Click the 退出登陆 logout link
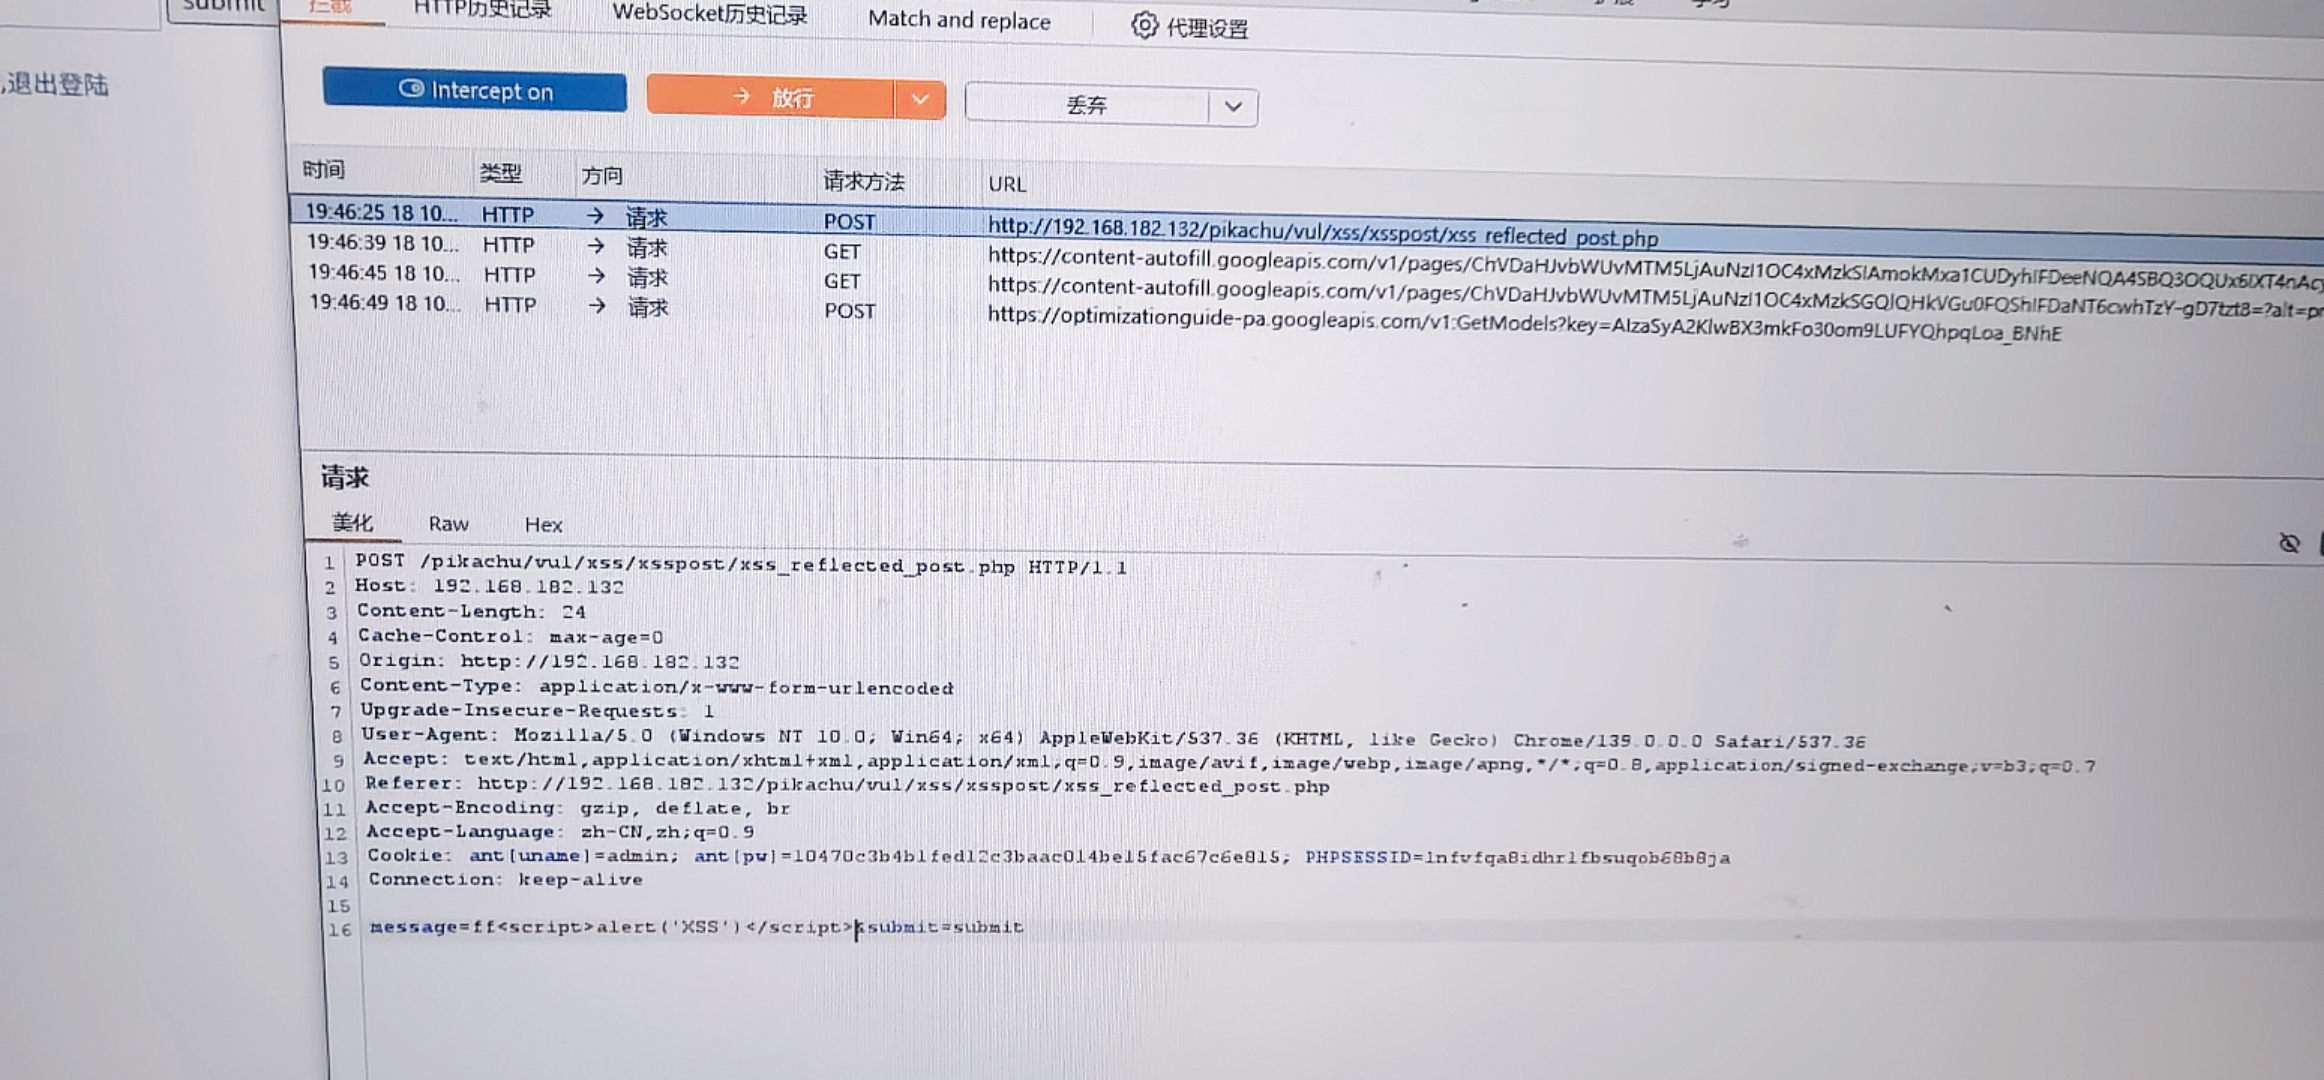Screen dimensions: 2324x1080 pos(57,84)
